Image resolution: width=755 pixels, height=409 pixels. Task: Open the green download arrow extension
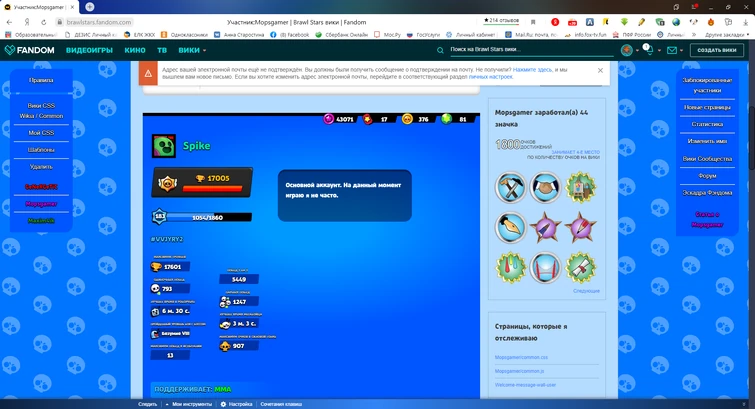(x=624, y=22)
